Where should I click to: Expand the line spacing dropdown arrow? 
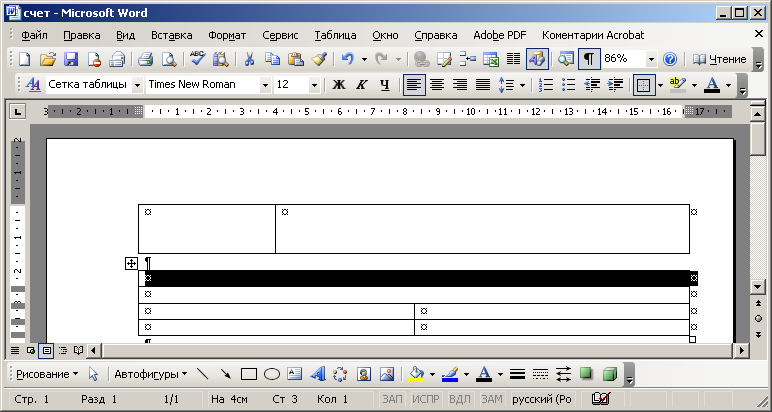[x=522, y=85]
